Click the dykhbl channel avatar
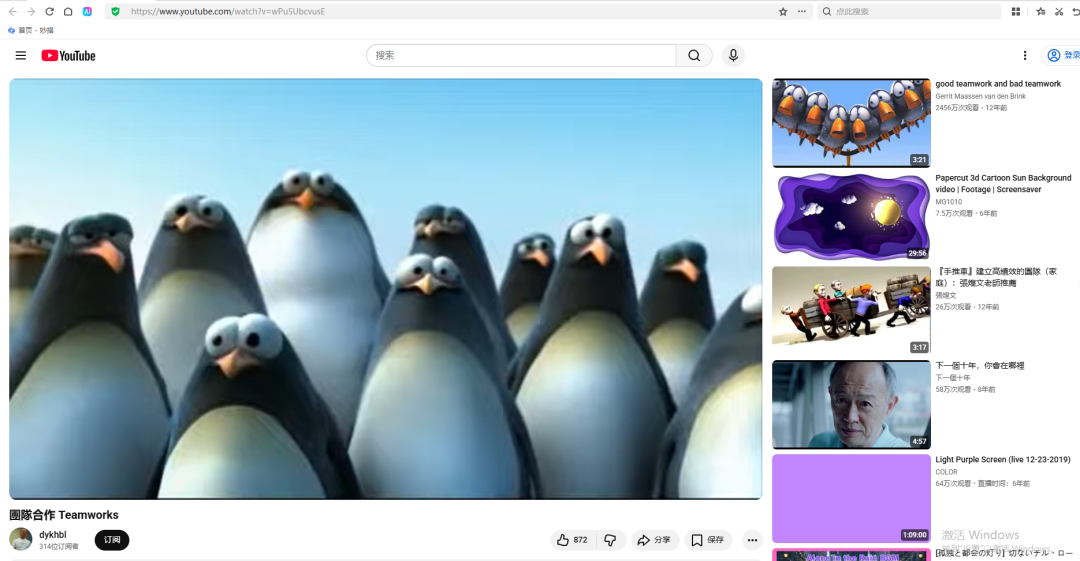 tap(21, 539)
